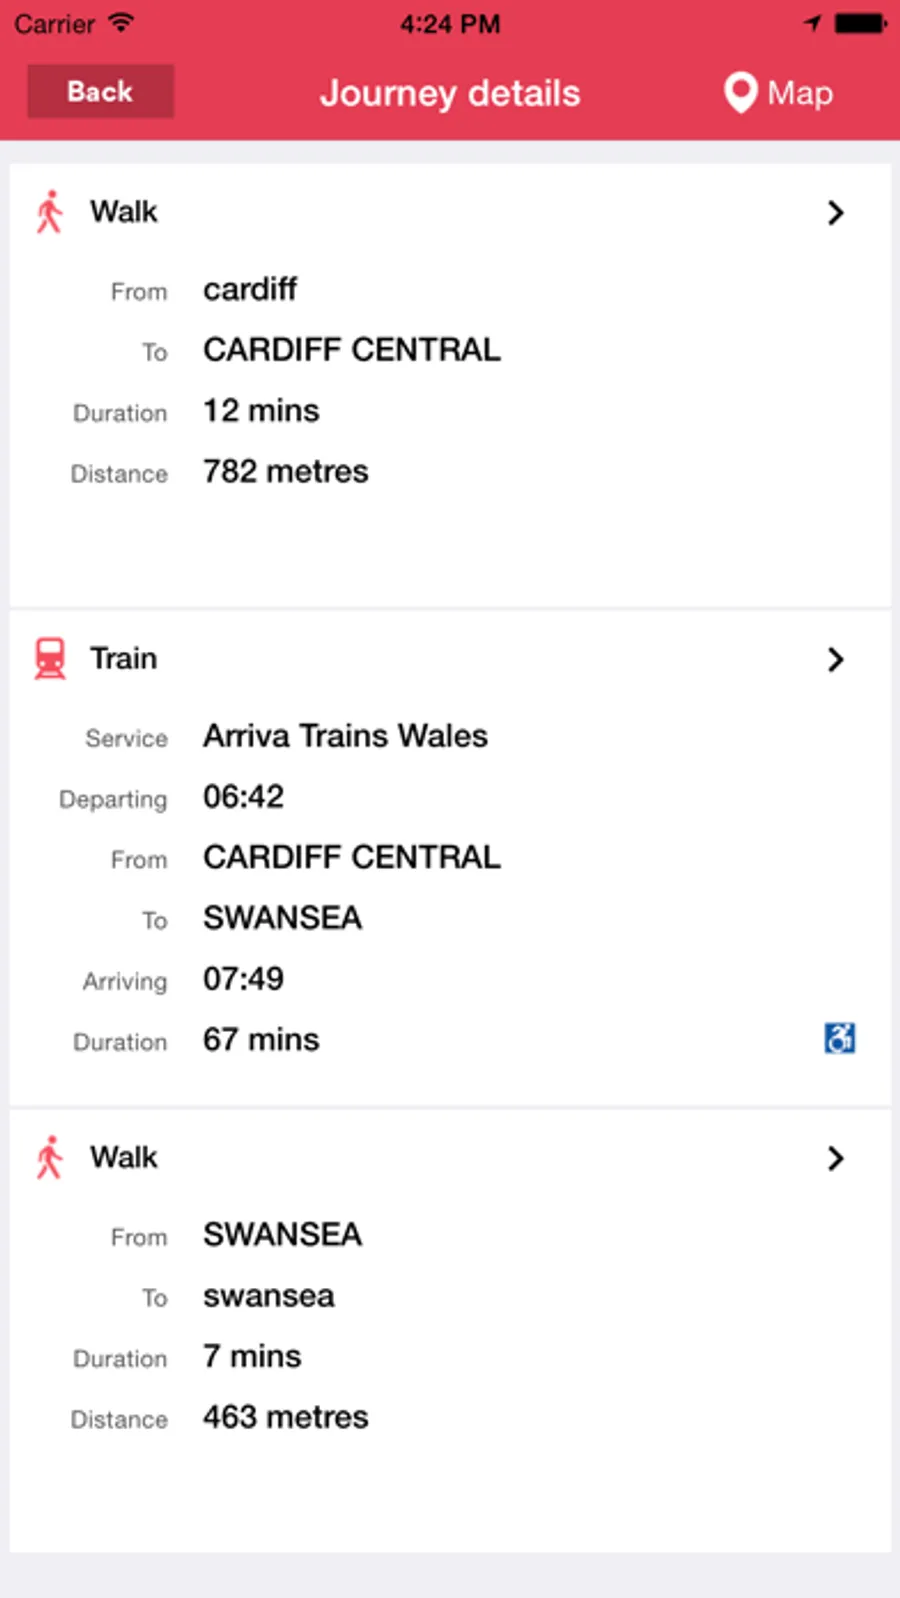Expand the Cardiff walk leg chevron
The height and width of the screenshot is (1598, 900).
click(x=836, y=212)
